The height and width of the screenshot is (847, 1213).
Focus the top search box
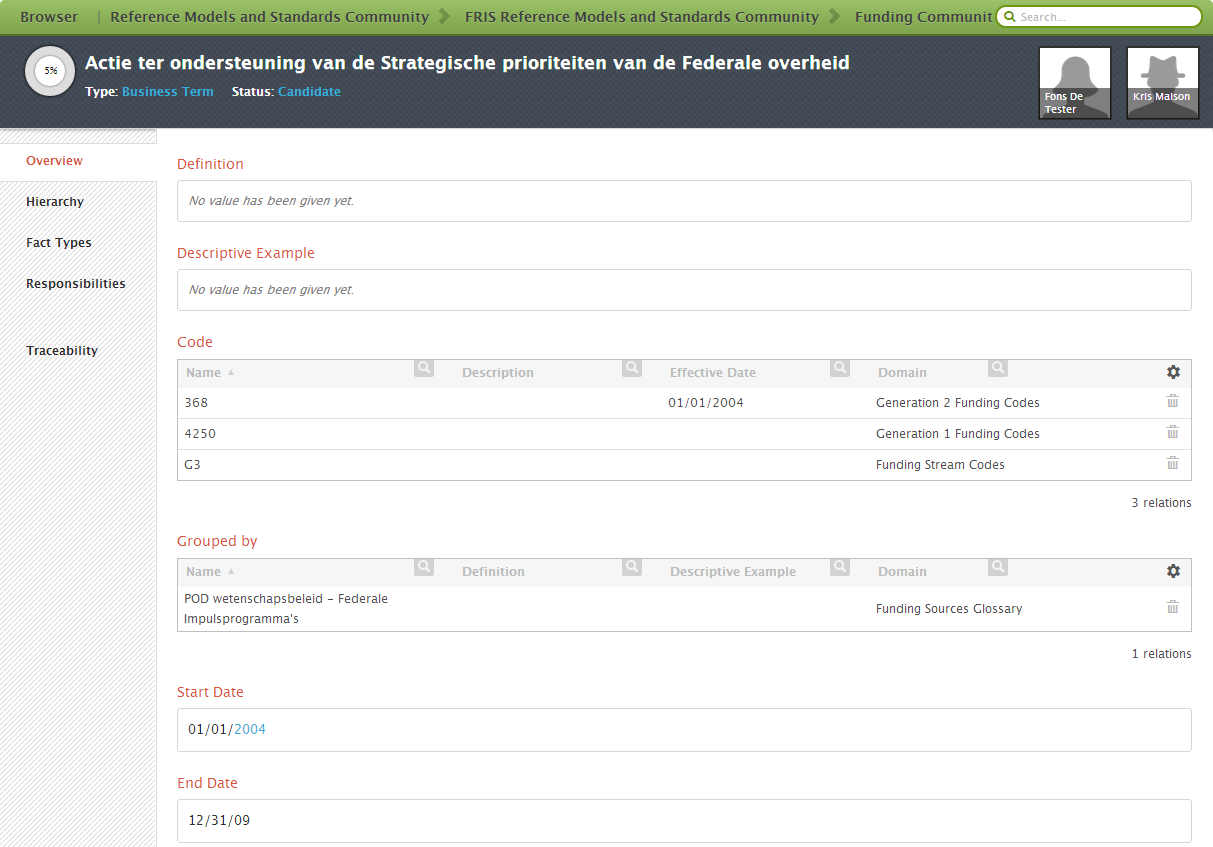(1099, 17)
